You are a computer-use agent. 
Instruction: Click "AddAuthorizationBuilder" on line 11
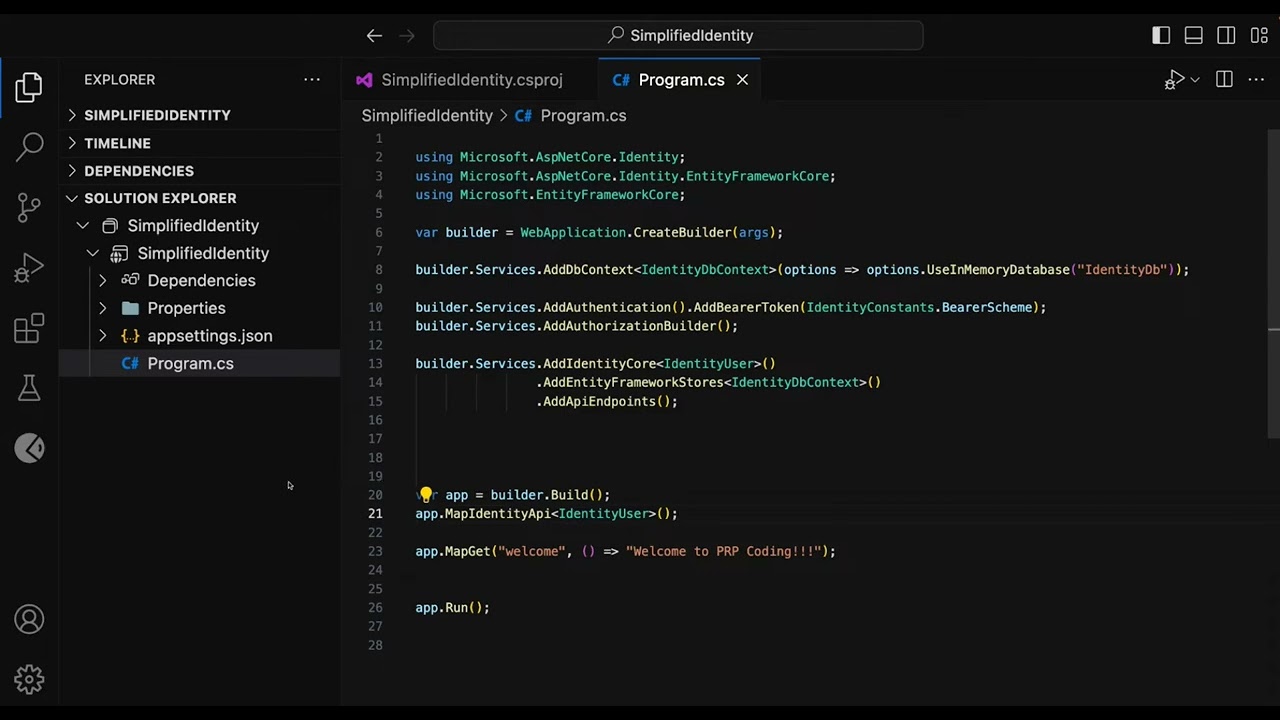[629, 326]
